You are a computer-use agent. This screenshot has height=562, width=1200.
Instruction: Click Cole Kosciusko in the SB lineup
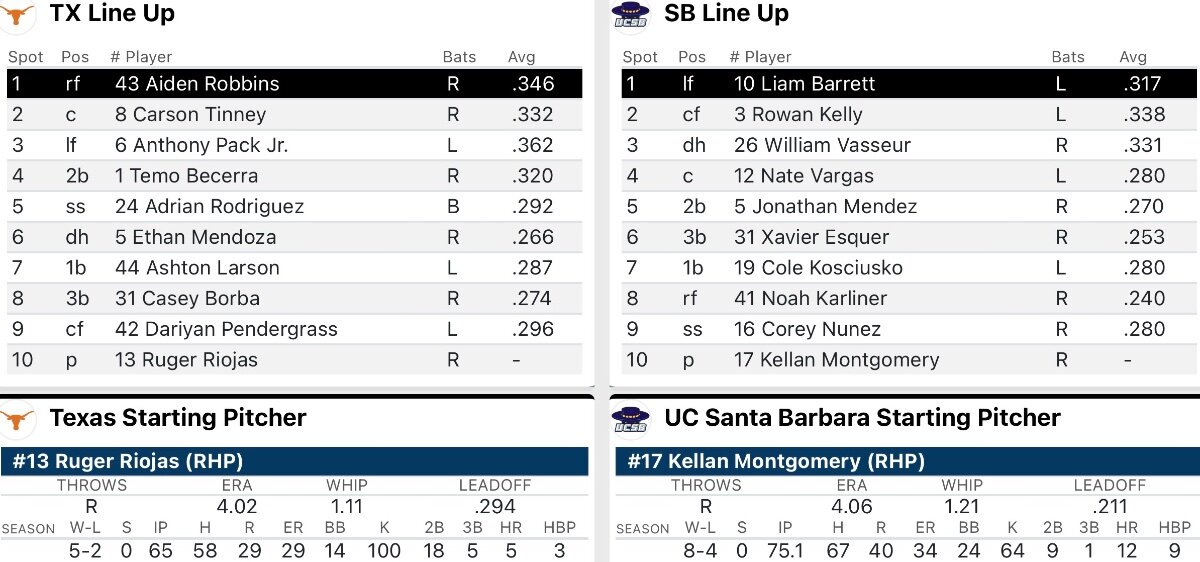pyautogui.click(x=818, y=268)
